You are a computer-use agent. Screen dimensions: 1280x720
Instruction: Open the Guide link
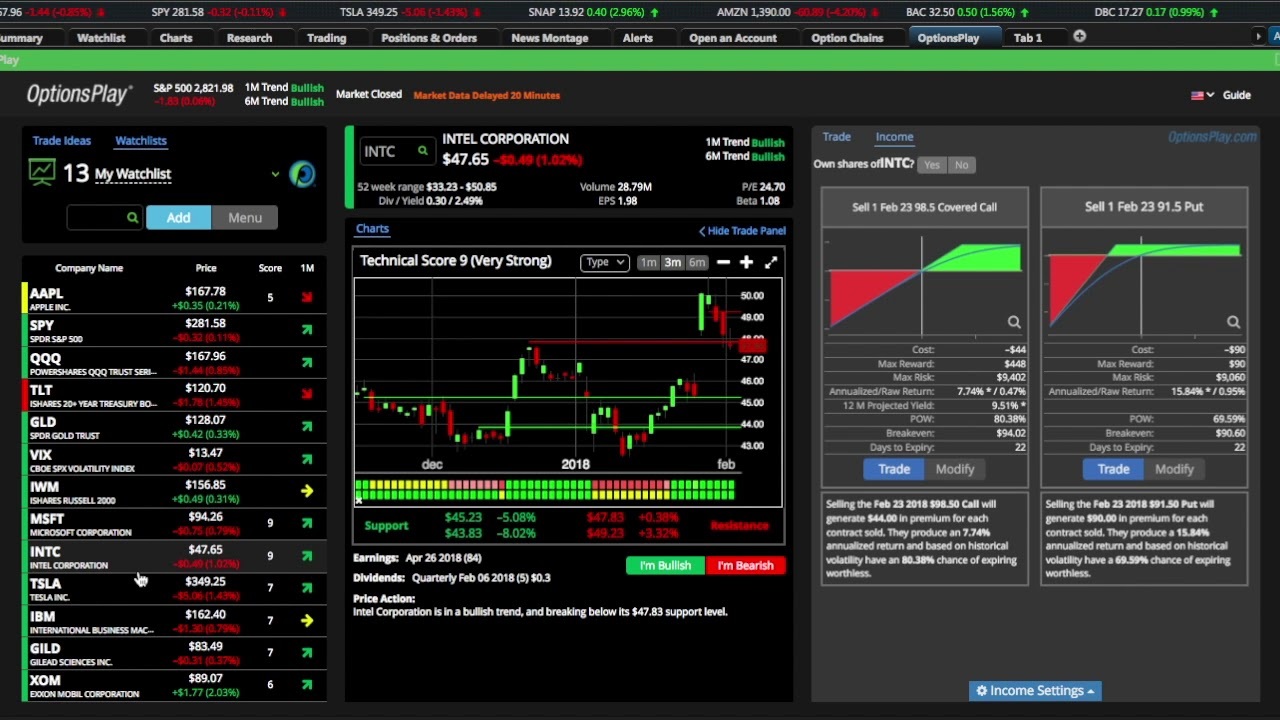click(1237, 95)
